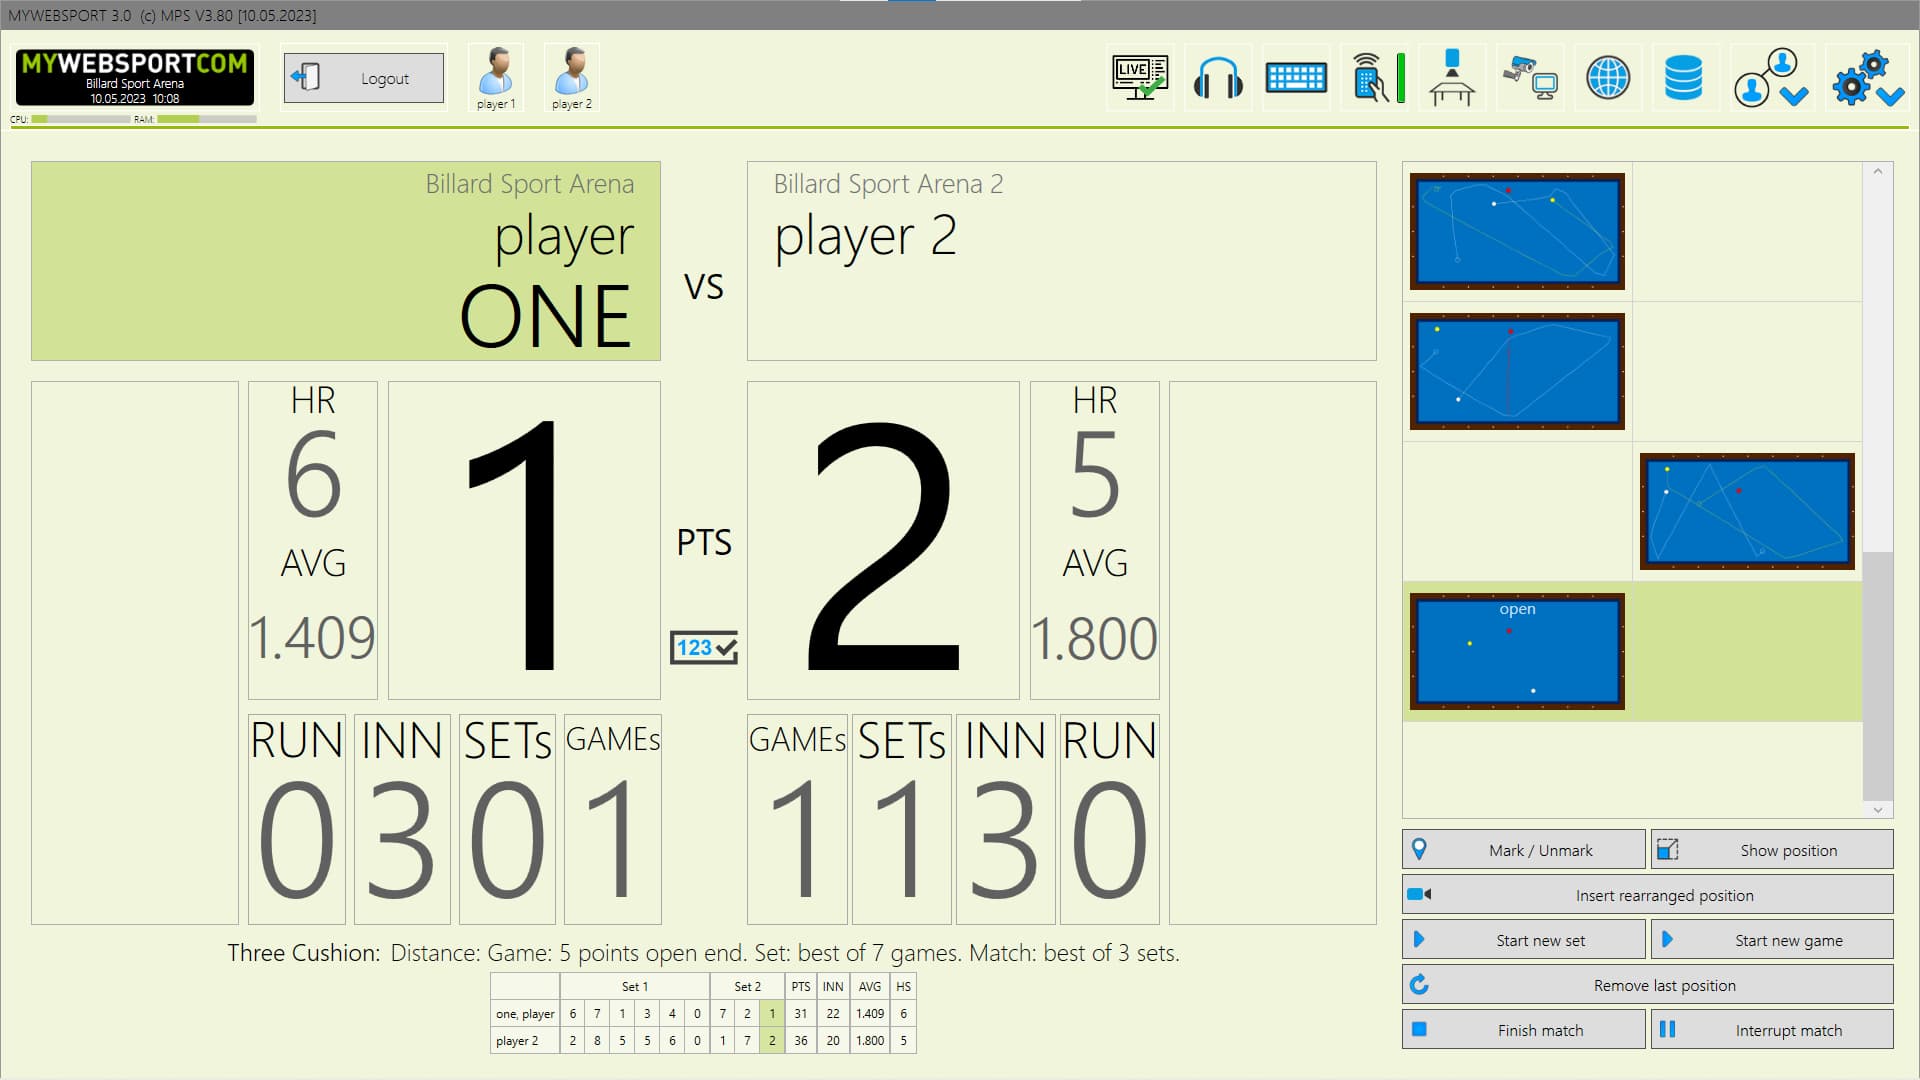The width and height of the screenshot is (1920, 1080).
Task: Select the open position thumbnail
Action: 1517,652
